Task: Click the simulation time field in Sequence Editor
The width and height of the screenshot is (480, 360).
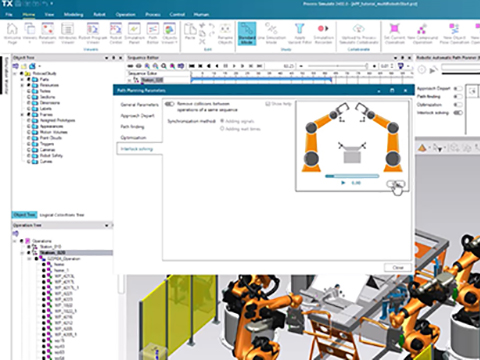Action: pos(288,66)
